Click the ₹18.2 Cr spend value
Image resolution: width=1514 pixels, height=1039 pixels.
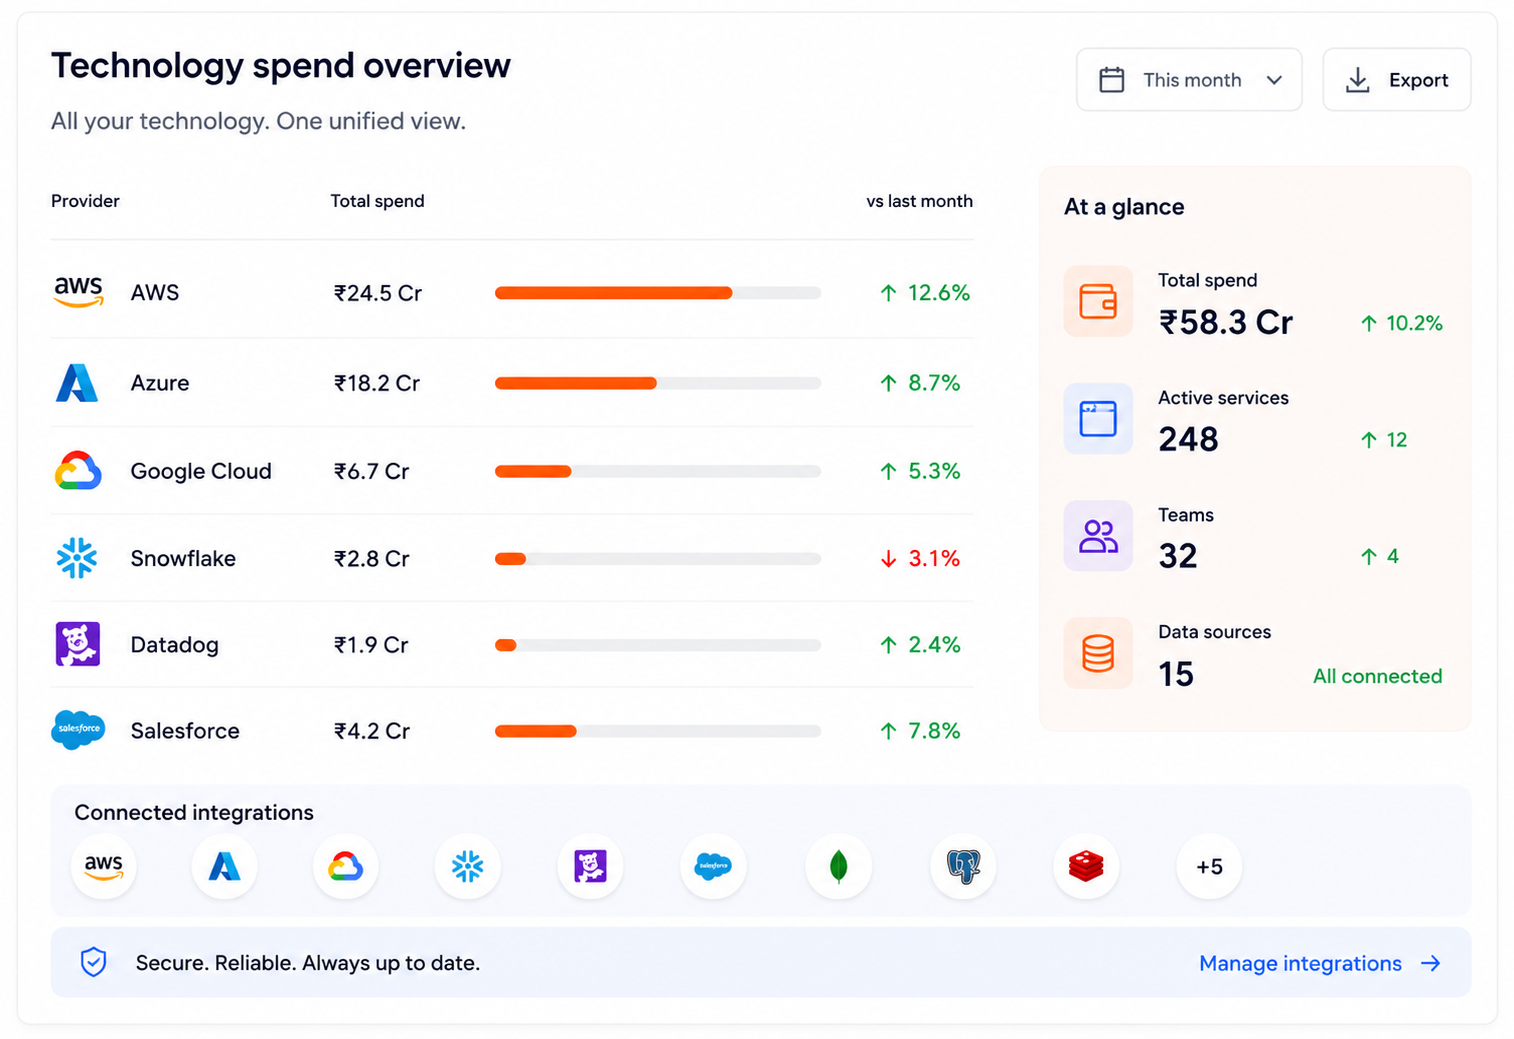(376, 383)
